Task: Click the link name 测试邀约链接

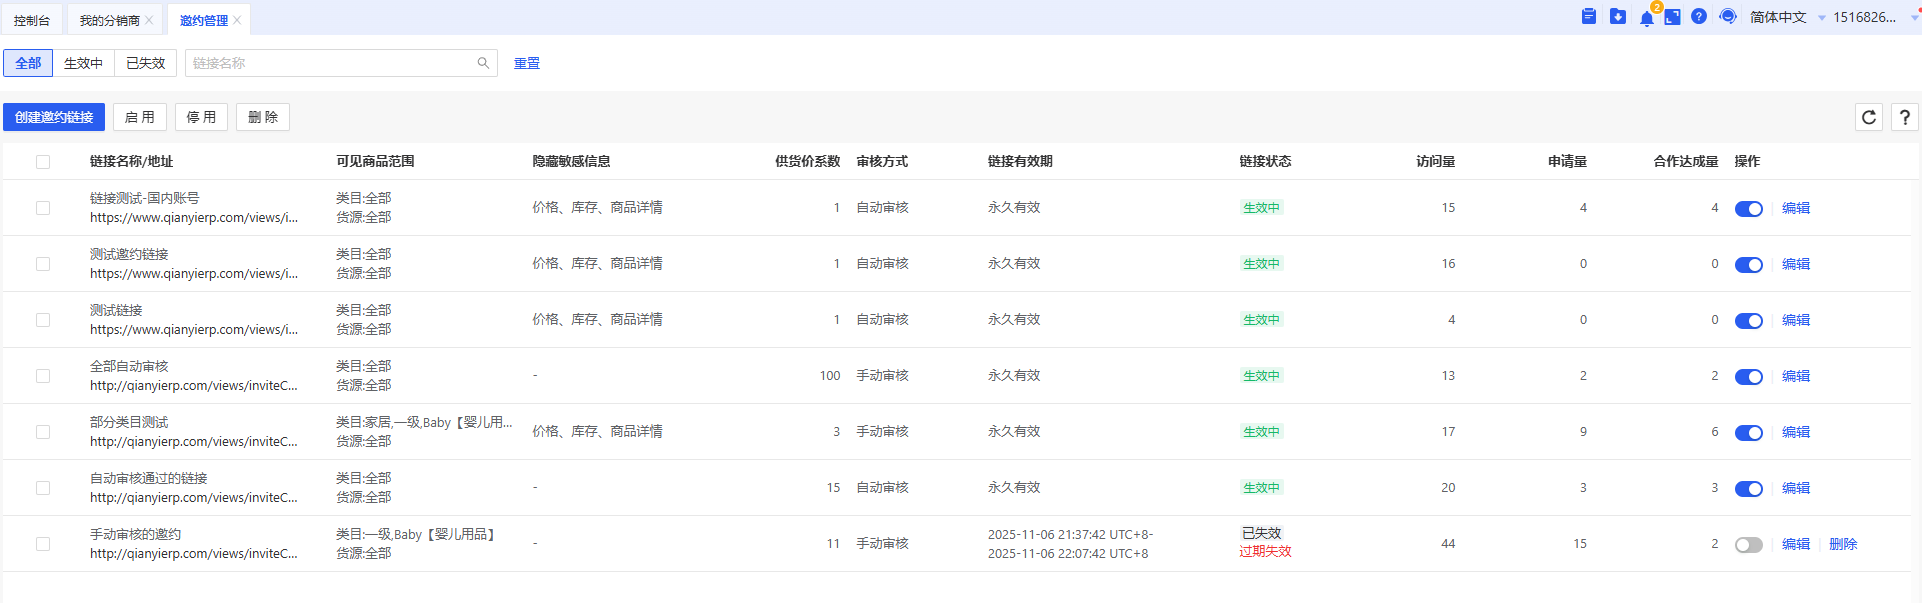Action: pos(129,254)
